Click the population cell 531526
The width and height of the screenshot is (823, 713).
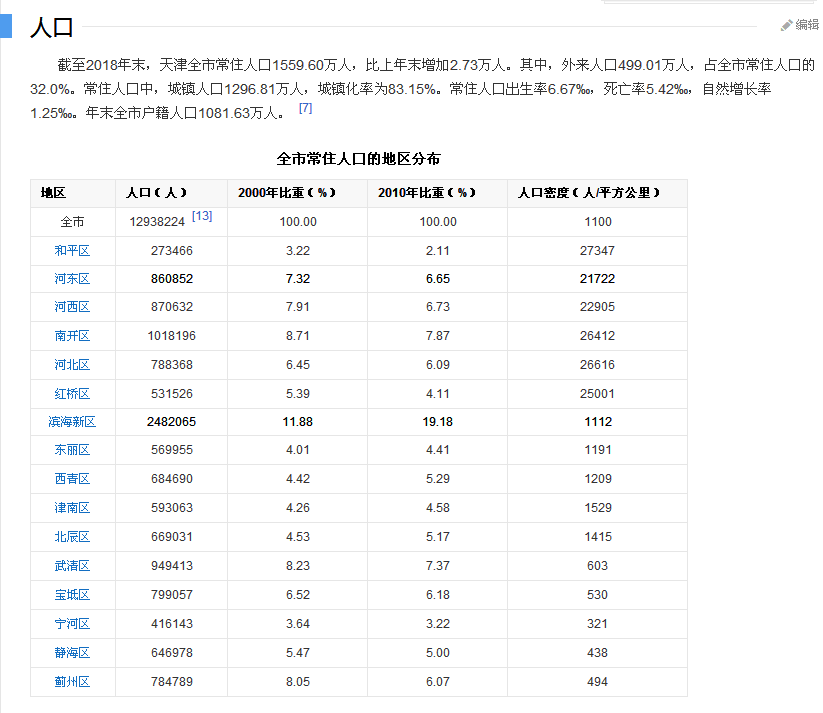pyautogui.click(x=172, y=394)
